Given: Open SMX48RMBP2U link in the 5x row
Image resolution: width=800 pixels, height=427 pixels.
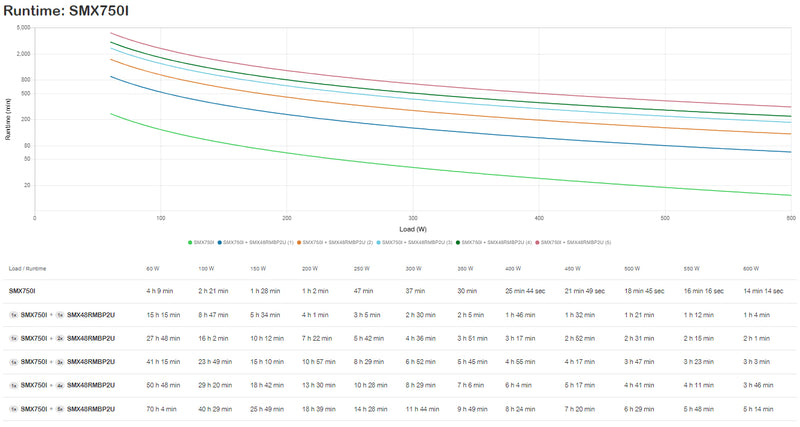Looking at the screenshot, I should pos(91,409).
